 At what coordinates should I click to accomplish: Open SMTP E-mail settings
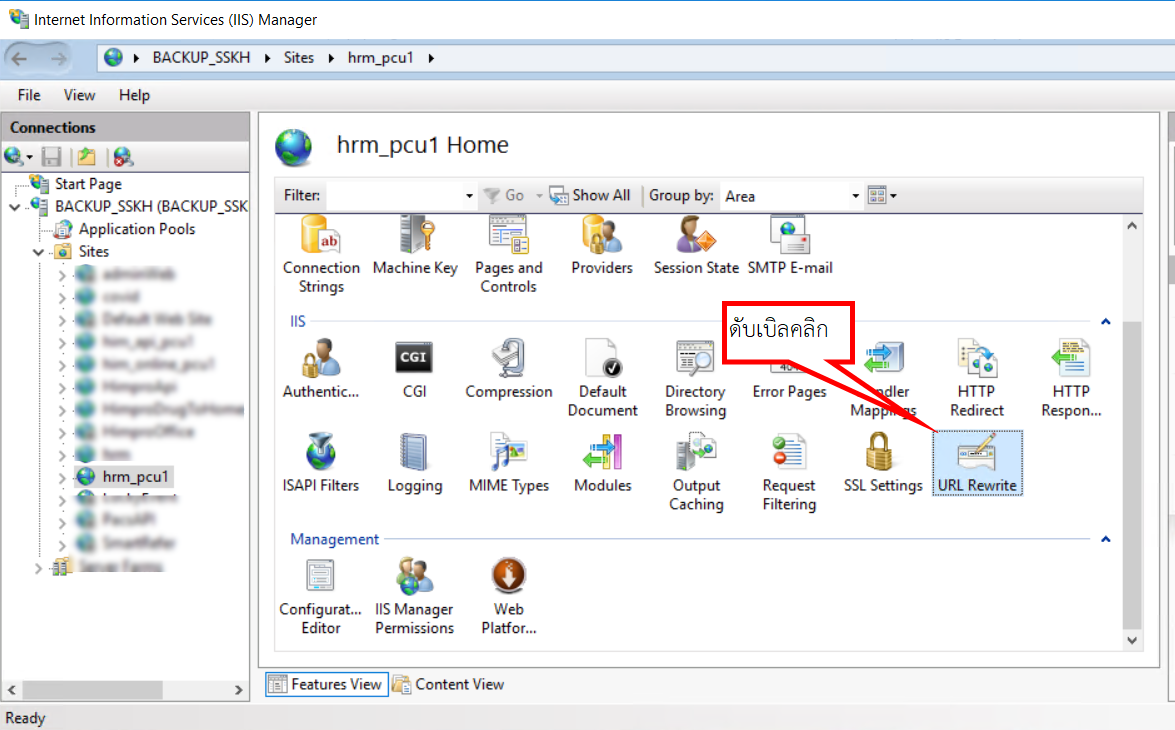[790, 245]
